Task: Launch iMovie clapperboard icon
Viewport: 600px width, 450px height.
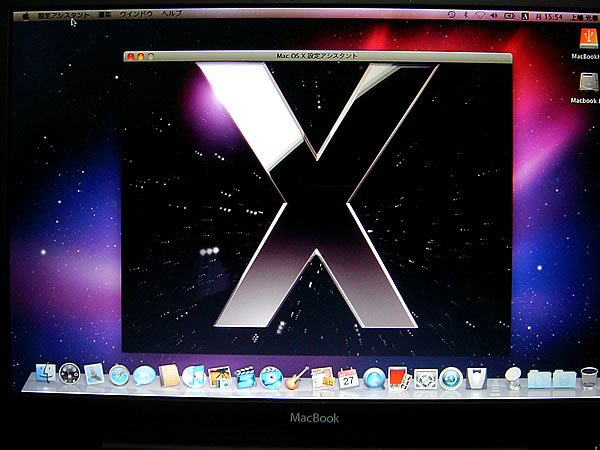Action: tap(246, 378)
